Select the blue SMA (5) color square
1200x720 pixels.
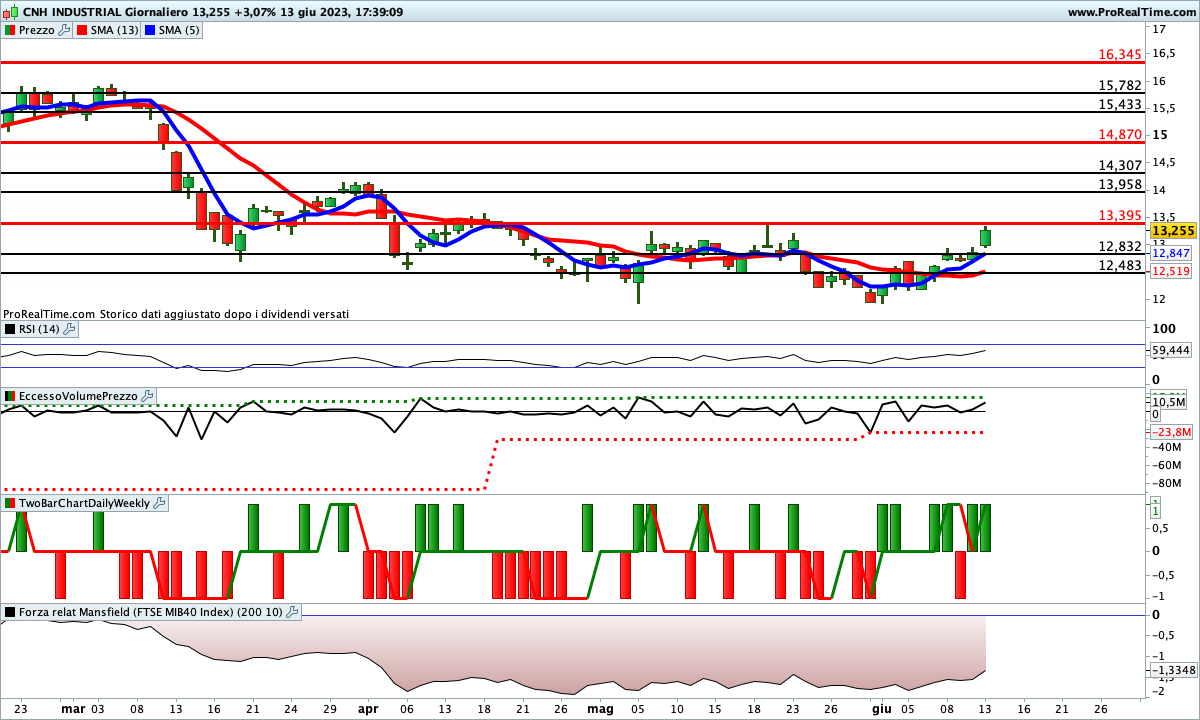point(151,30)
